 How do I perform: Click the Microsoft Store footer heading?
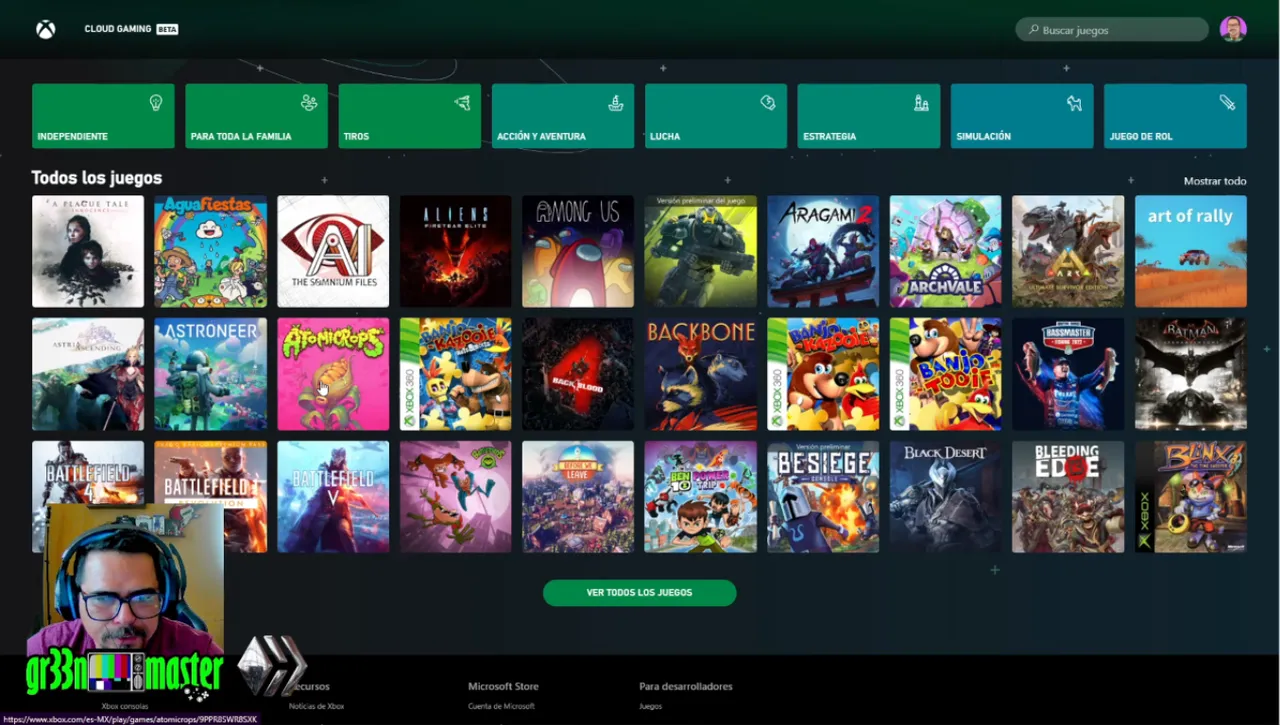coord(503,686)
